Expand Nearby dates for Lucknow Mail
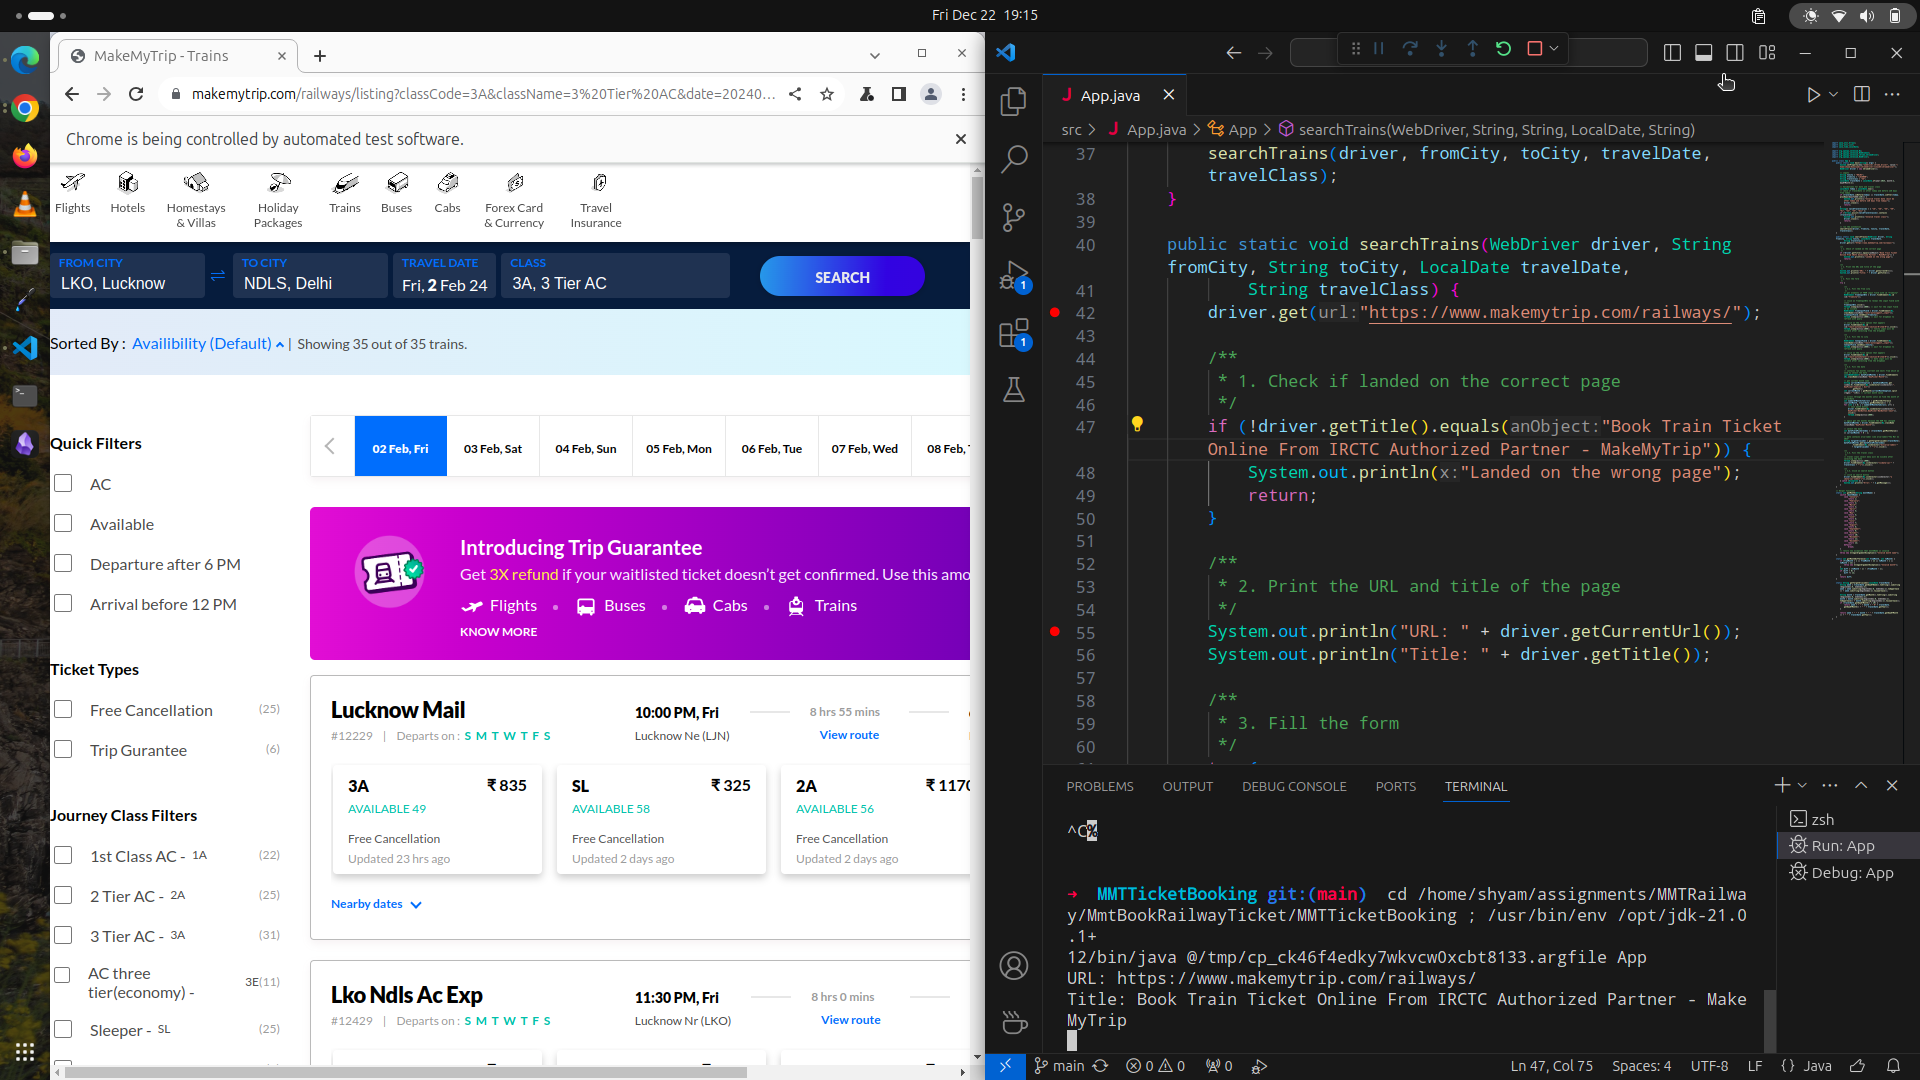Screen dimensions: 1920x1080 pos(376,904)
